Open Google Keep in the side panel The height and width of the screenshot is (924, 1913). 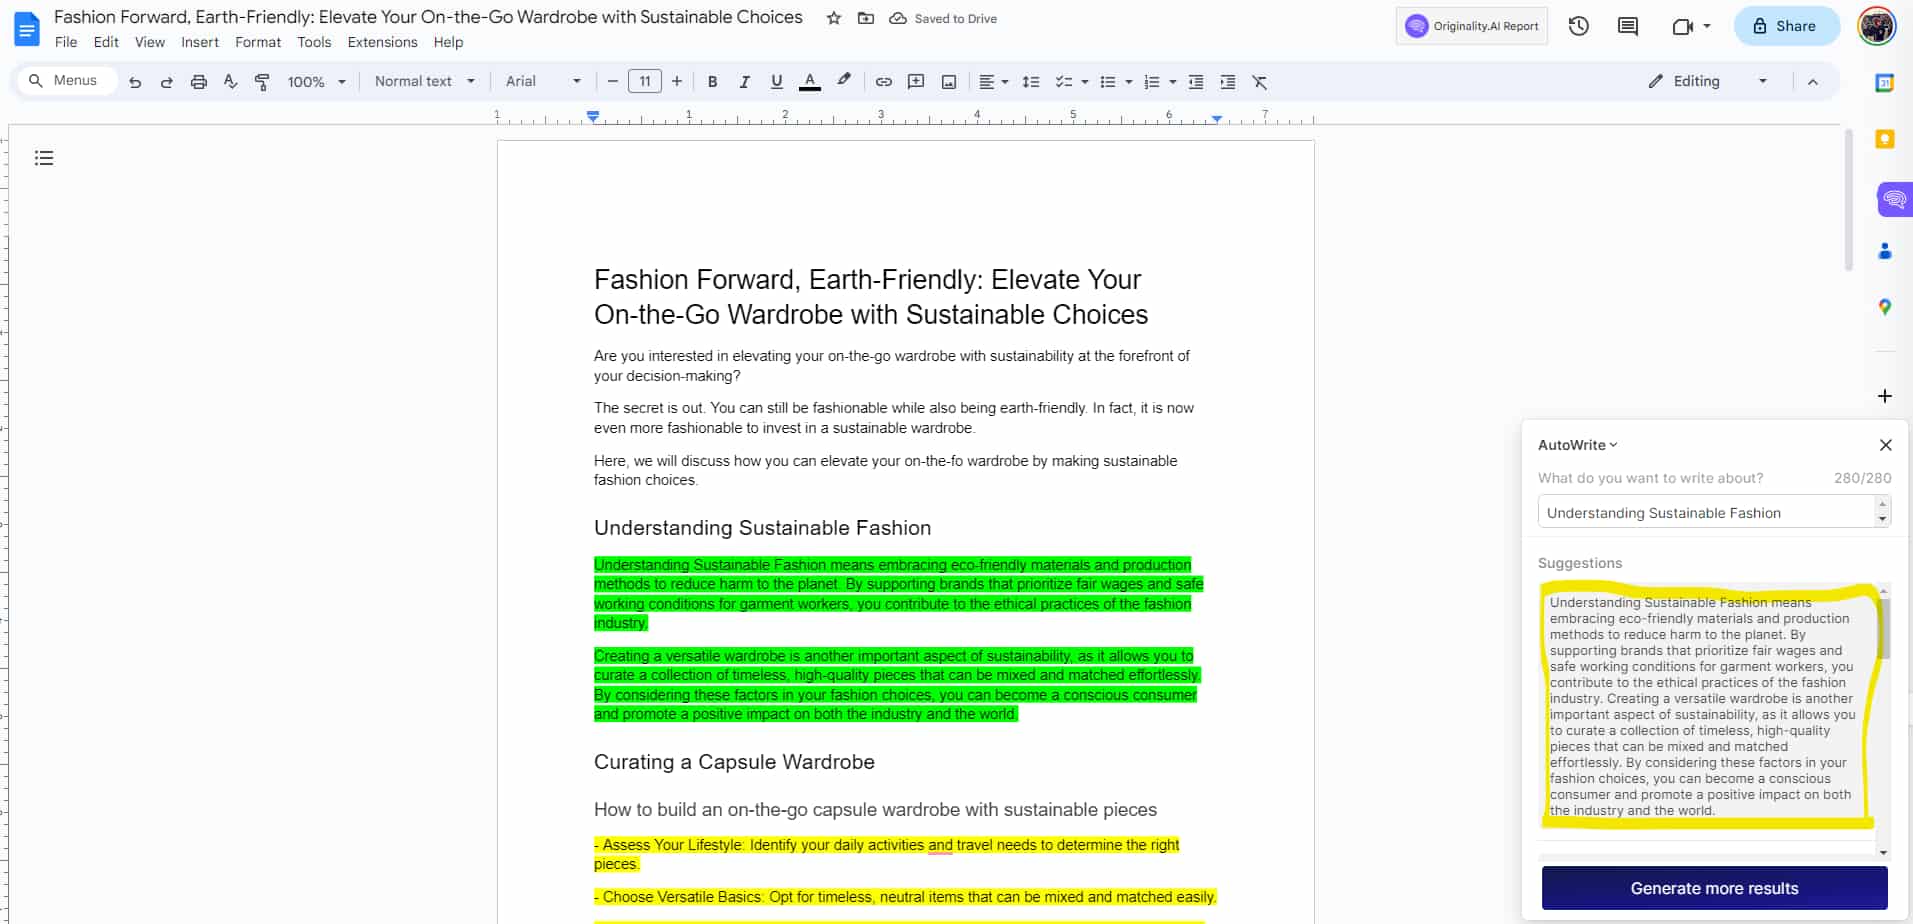tap(1884, 139)
